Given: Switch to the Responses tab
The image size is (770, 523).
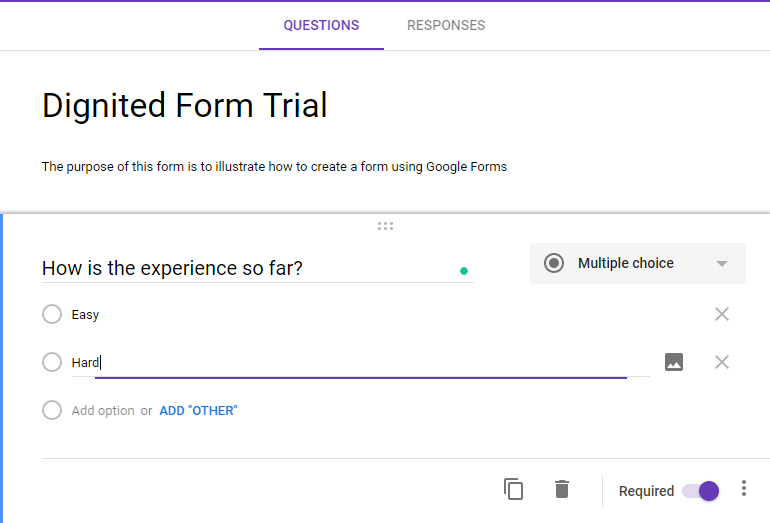Looking at the screenshot, I should [x=446, y=25].
